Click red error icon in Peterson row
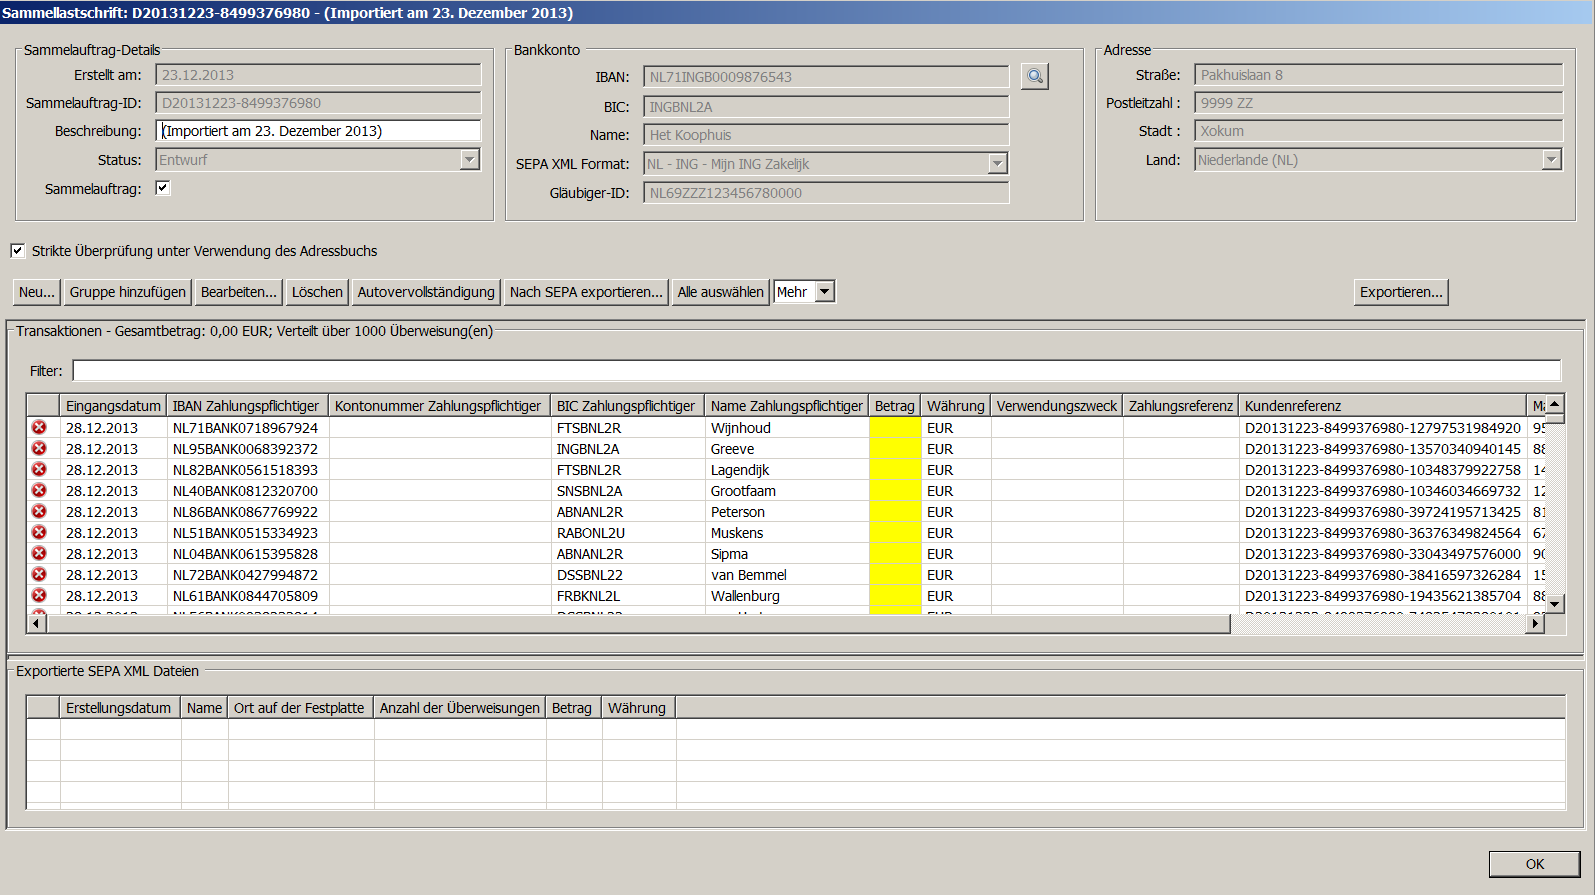The image size is (1595, 895). click(x=39, y=511)
